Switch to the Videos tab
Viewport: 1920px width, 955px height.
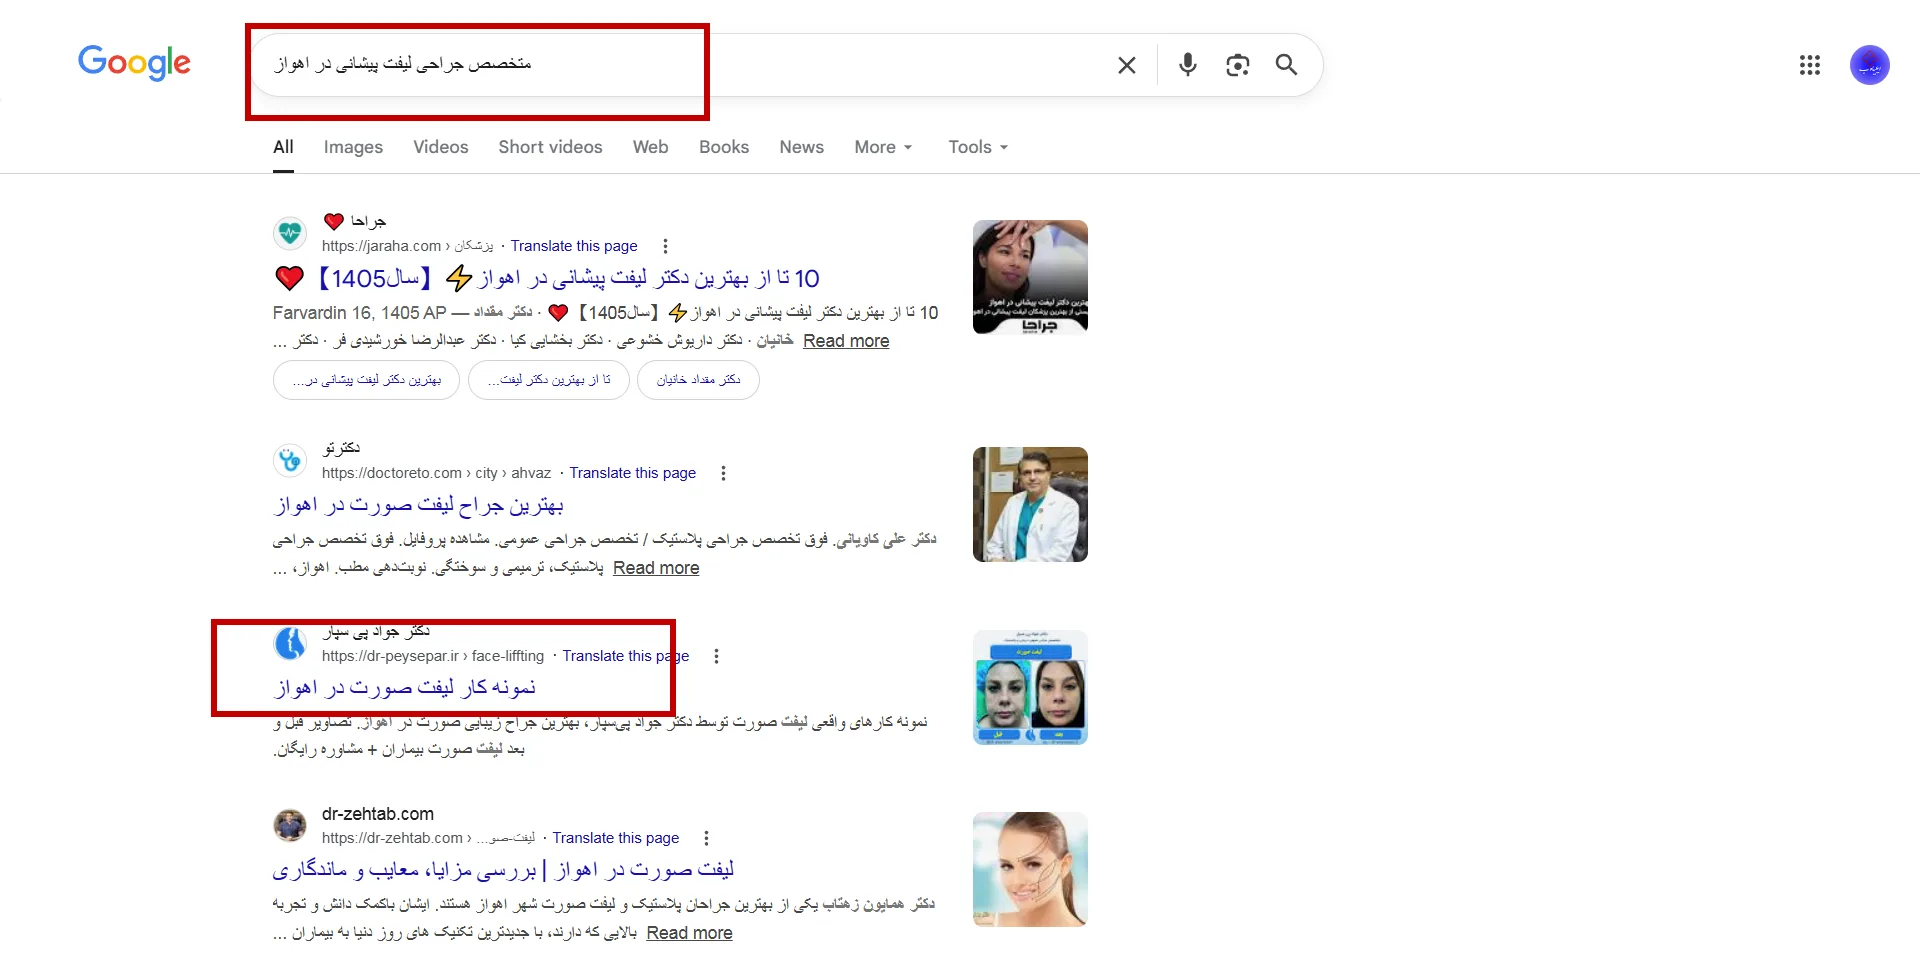click(441, 147)
